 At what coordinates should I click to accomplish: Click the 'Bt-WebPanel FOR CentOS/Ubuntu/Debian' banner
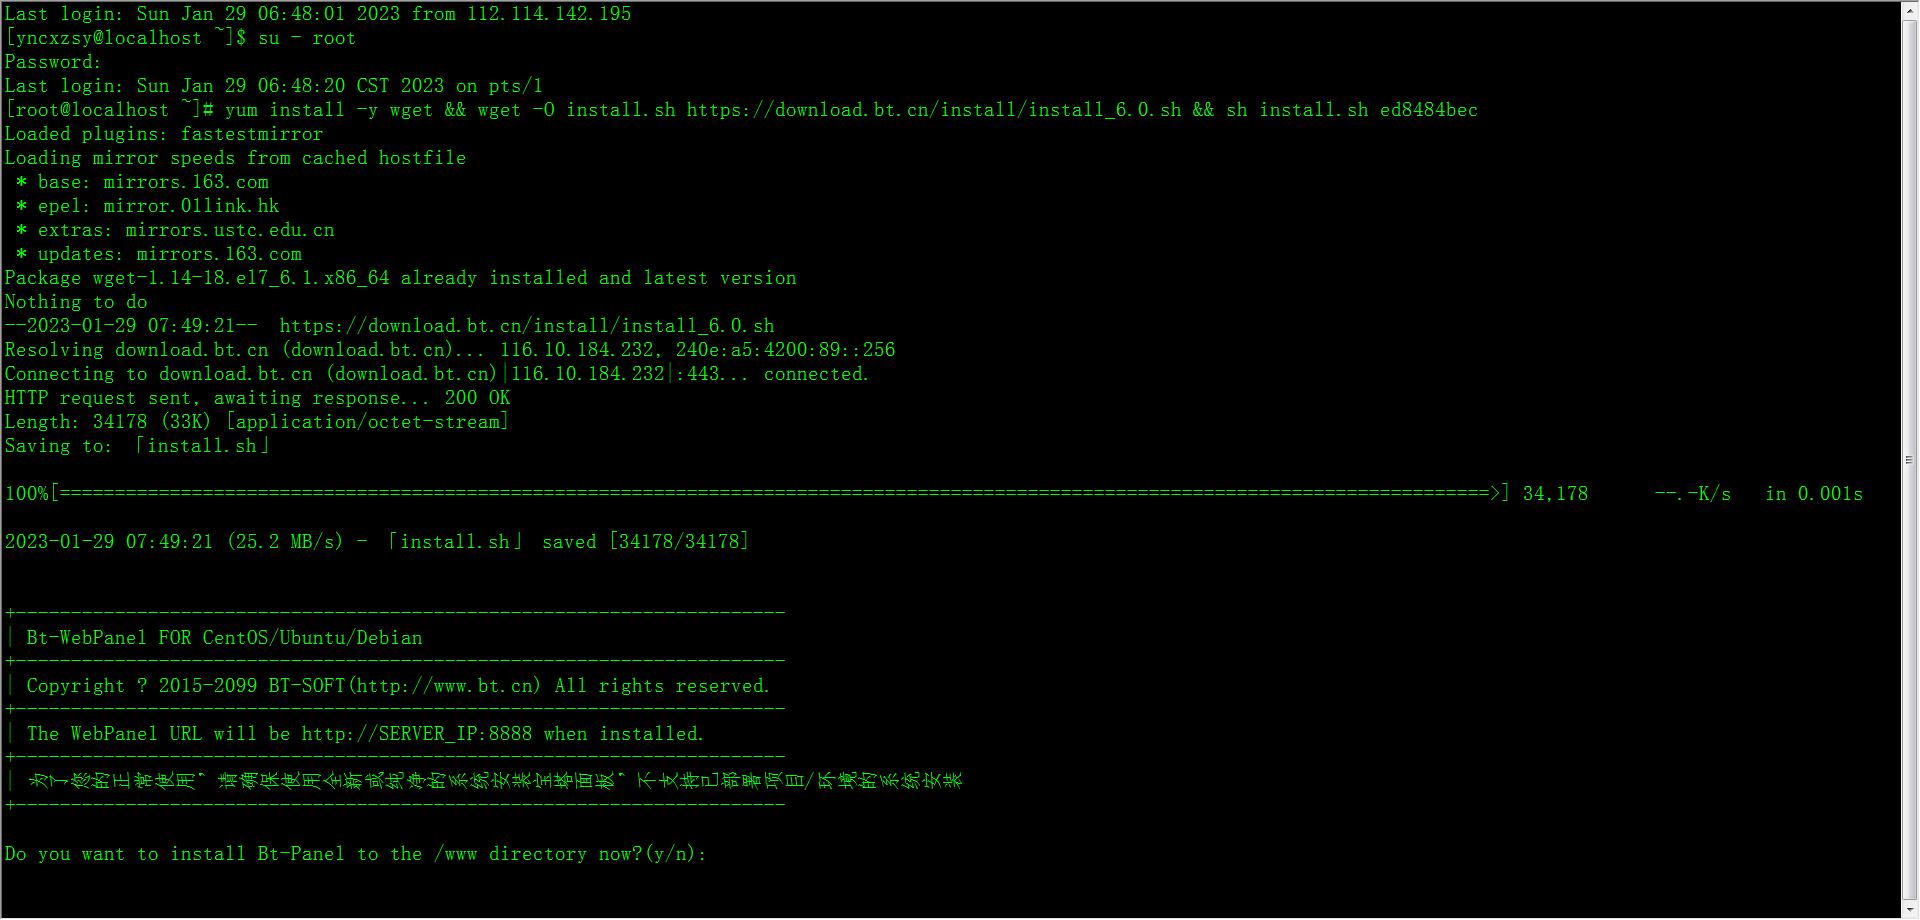[224, 638]
